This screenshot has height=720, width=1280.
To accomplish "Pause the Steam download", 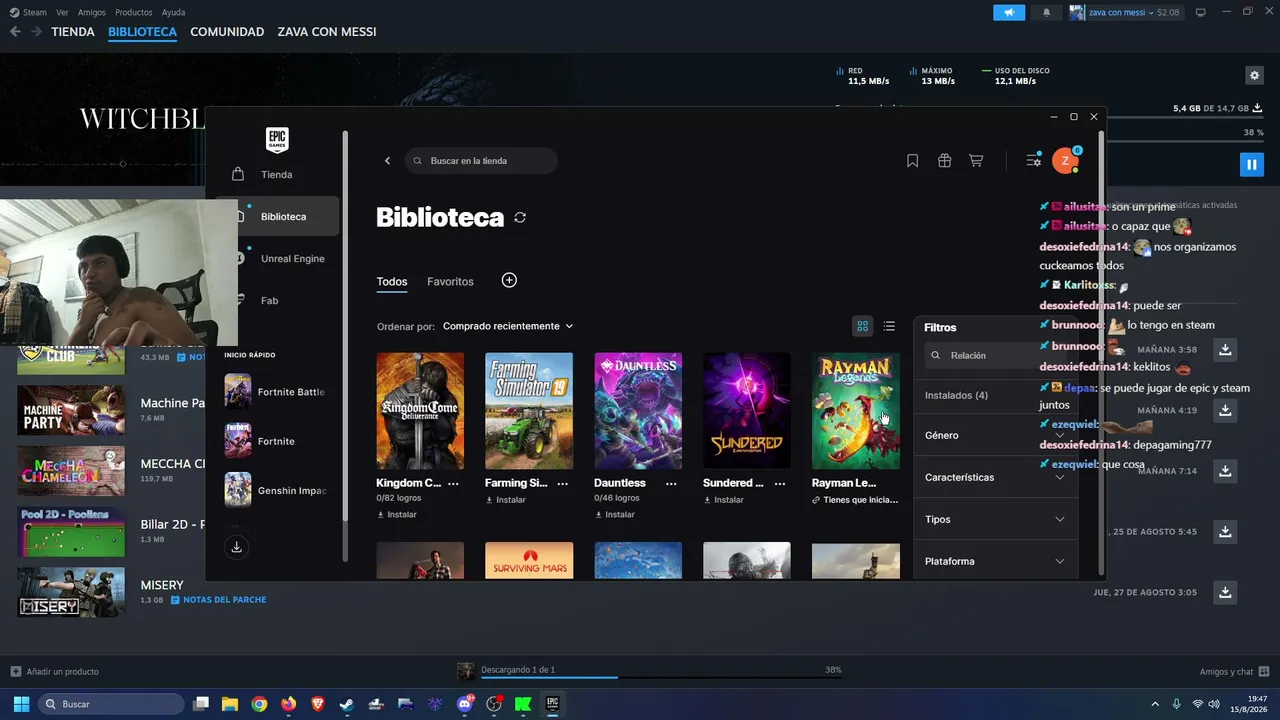I will click(x=1252, y=164).
